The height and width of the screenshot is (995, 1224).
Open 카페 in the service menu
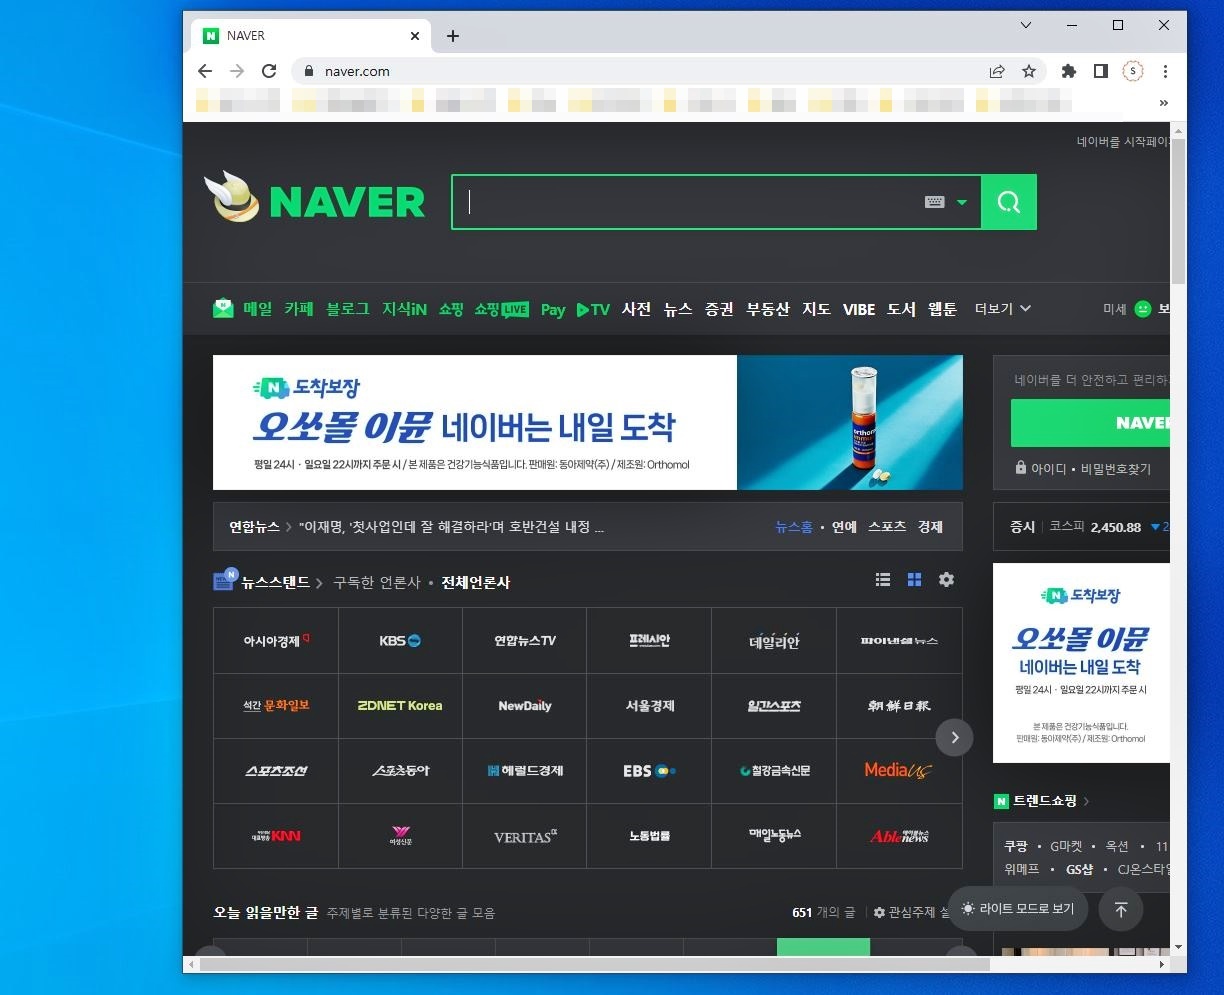[x=299, y=309]
